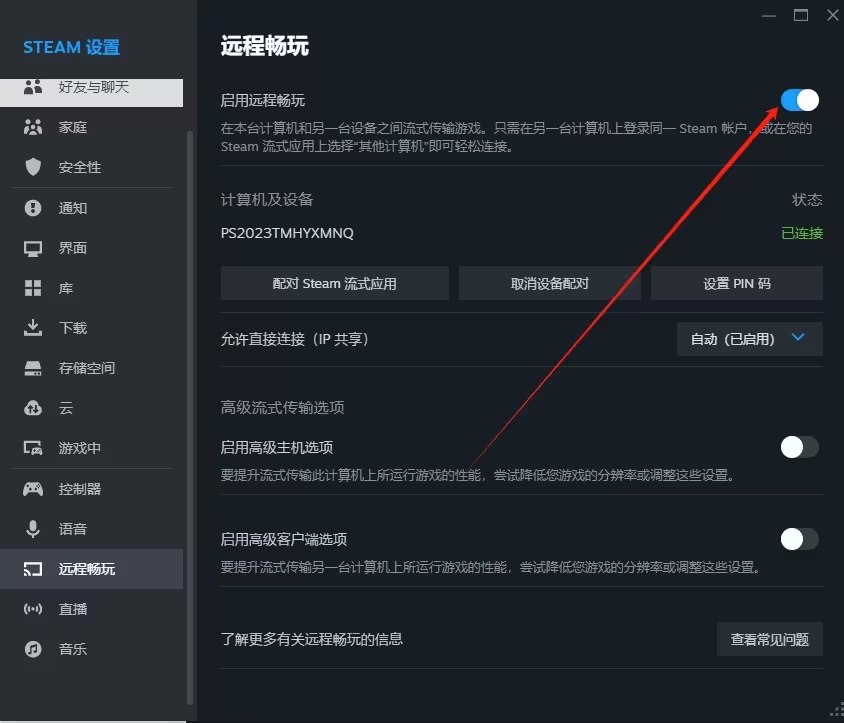Viewport: 844px width, 723px height.
Task: Click the Music (音乐) note icon
Action: (33, 649)
